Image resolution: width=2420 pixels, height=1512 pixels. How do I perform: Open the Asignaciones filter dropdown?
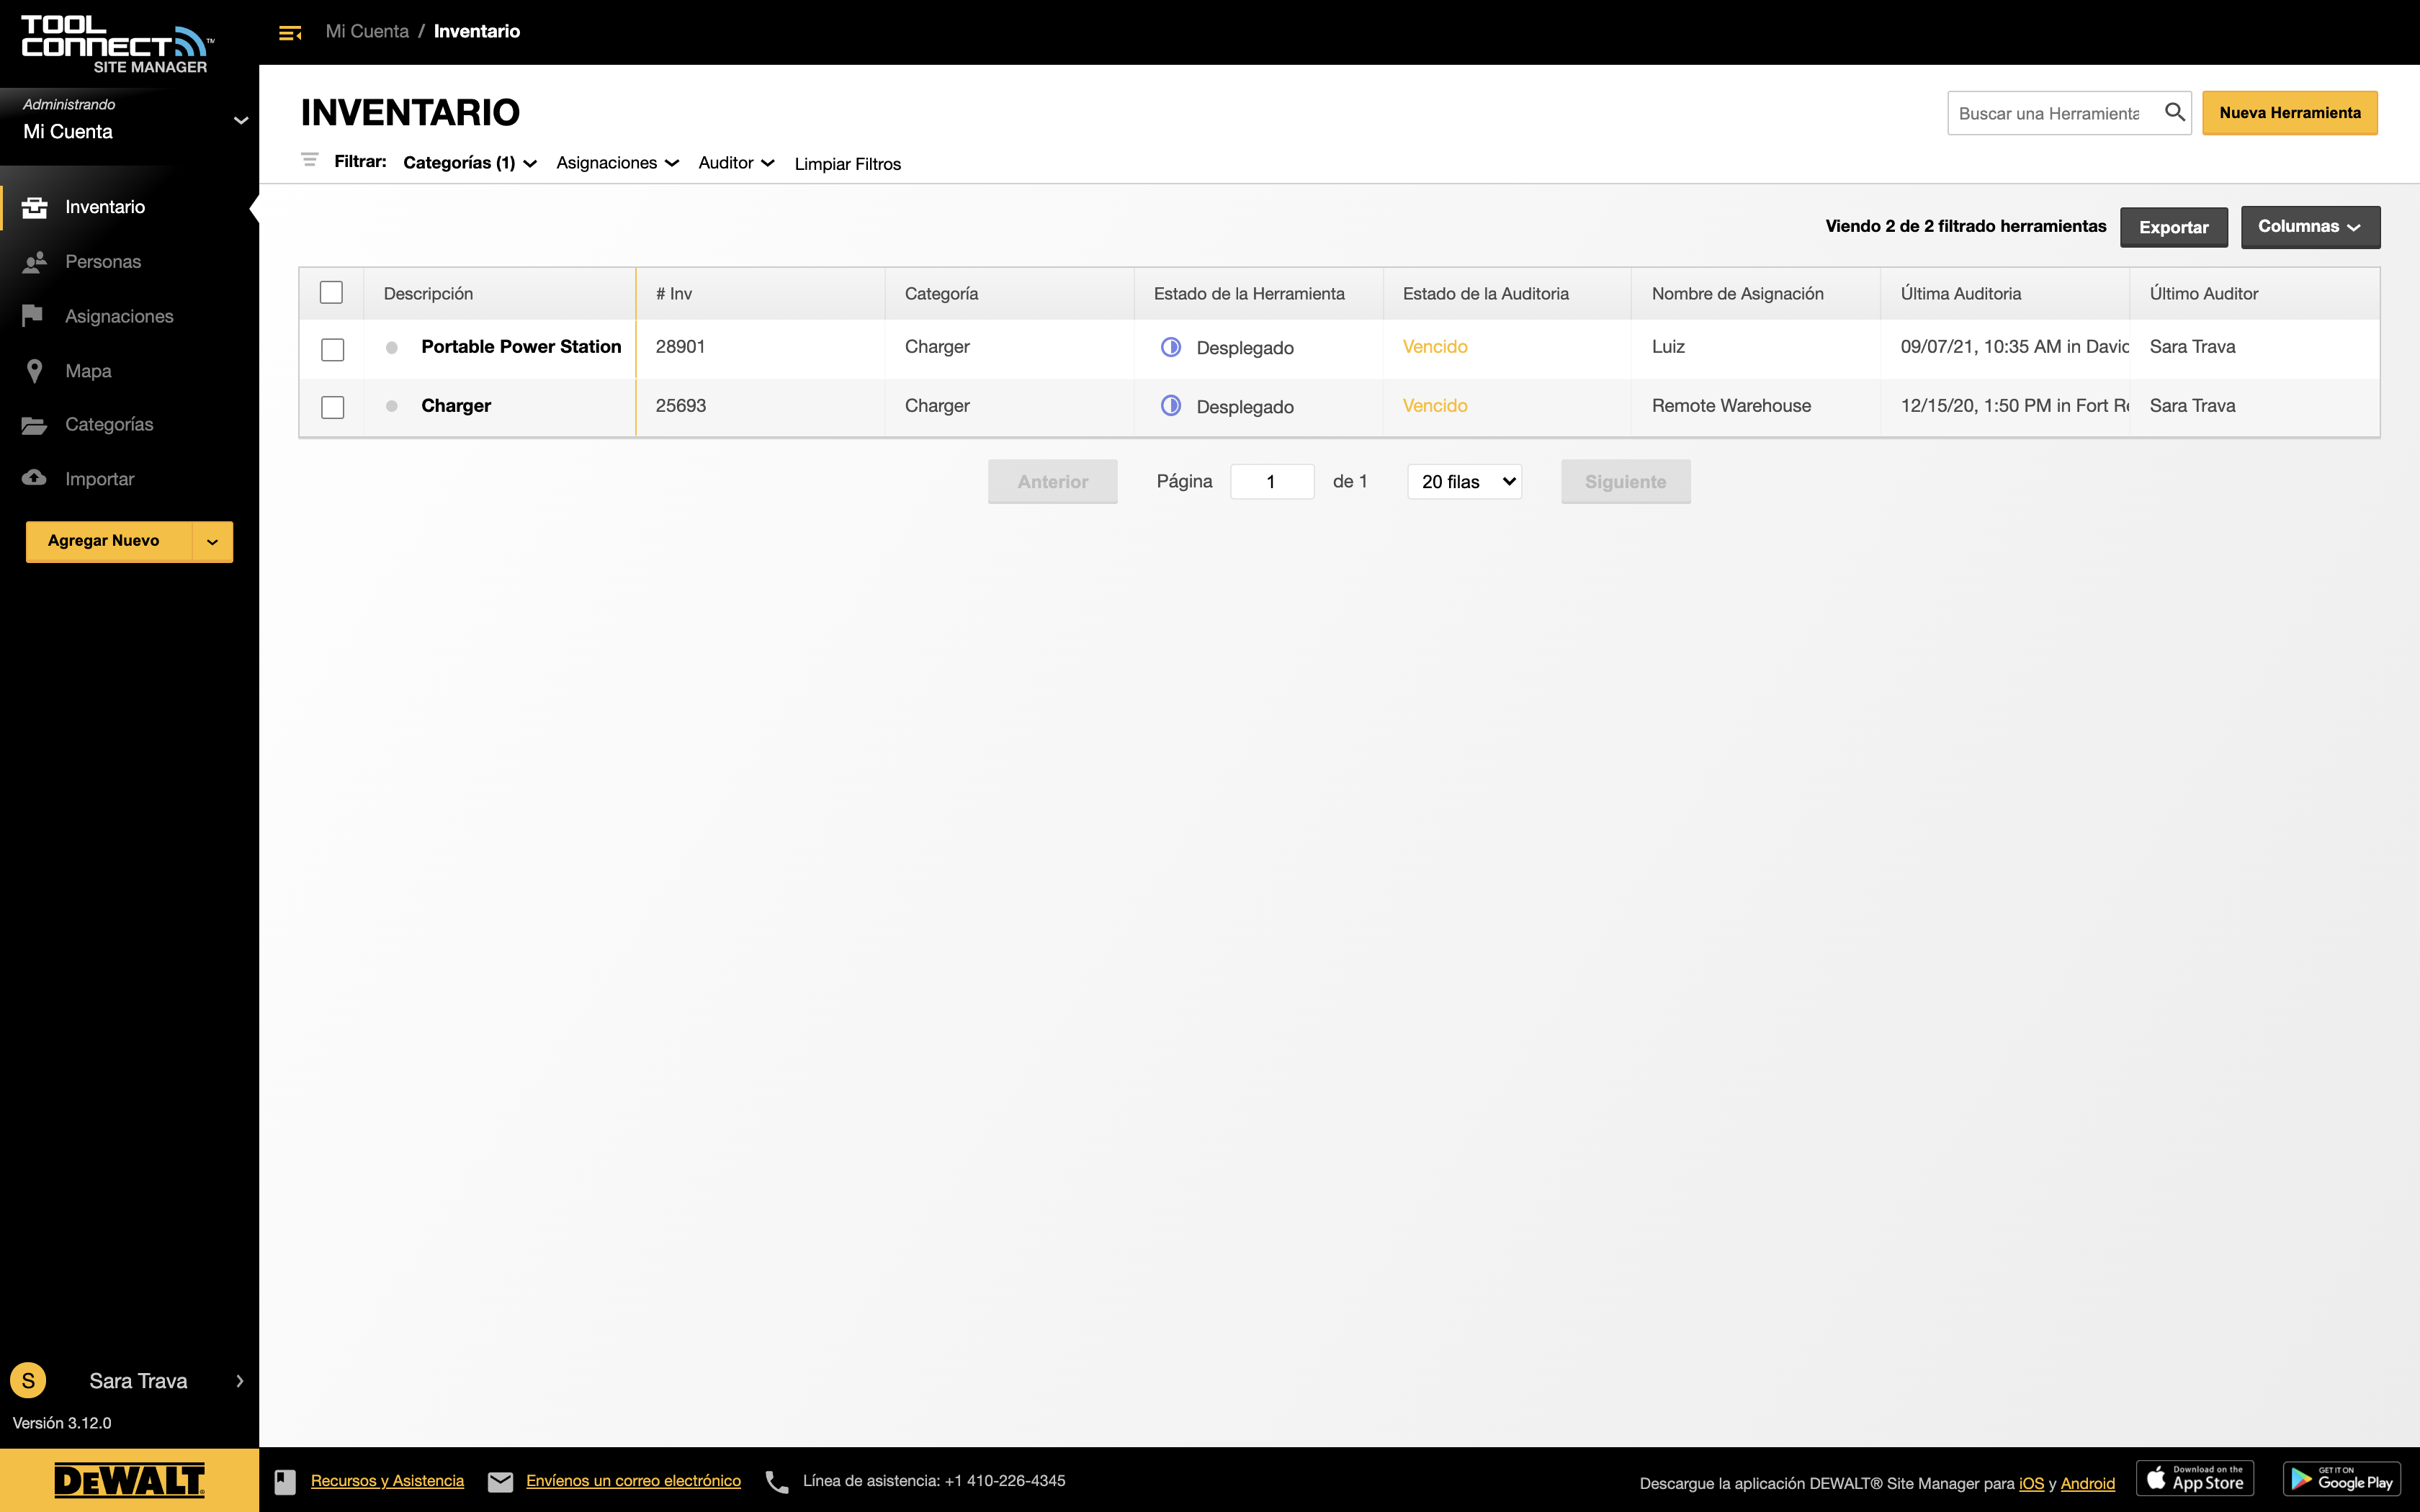pyautogui.click(x=618, y=163)
